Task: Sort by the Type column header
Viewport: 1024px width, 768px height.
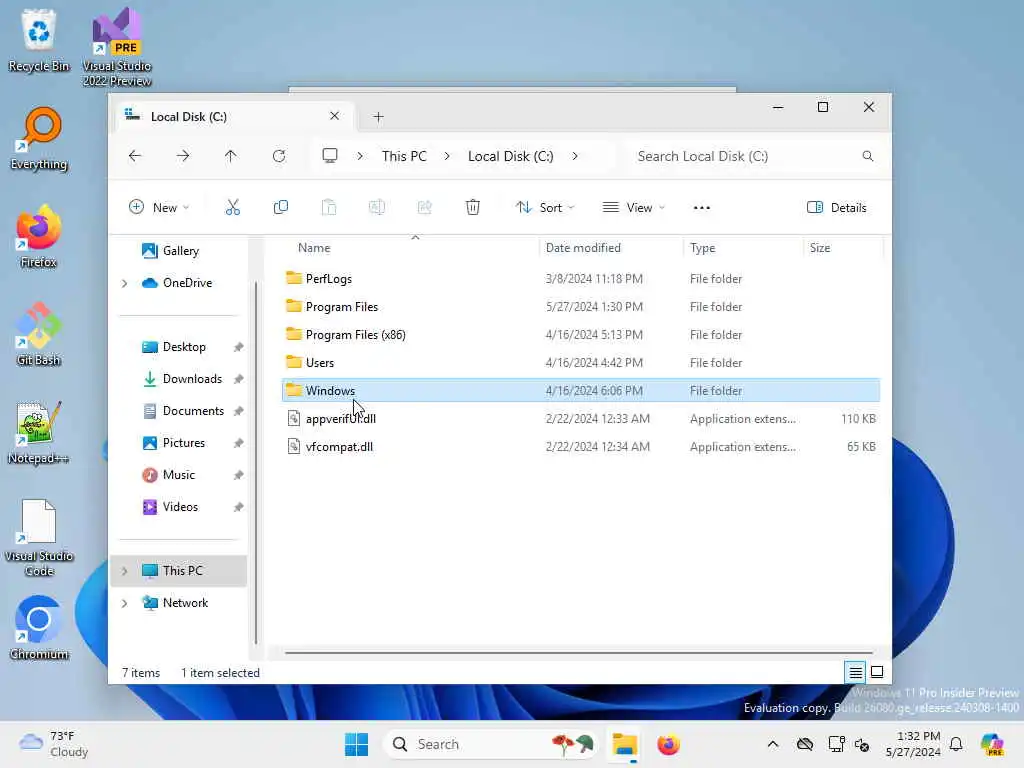Action: pyautogui.click(x=703, y=248)
